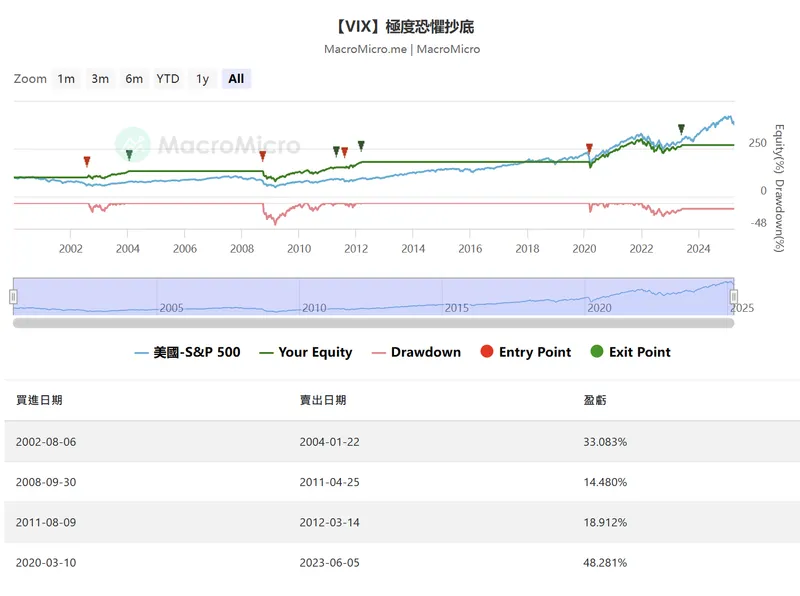This screenshot has width=800, height=596.
Task: Click the red entry marker near 2002
Action: pyautogui.click(x=87, y=161)
